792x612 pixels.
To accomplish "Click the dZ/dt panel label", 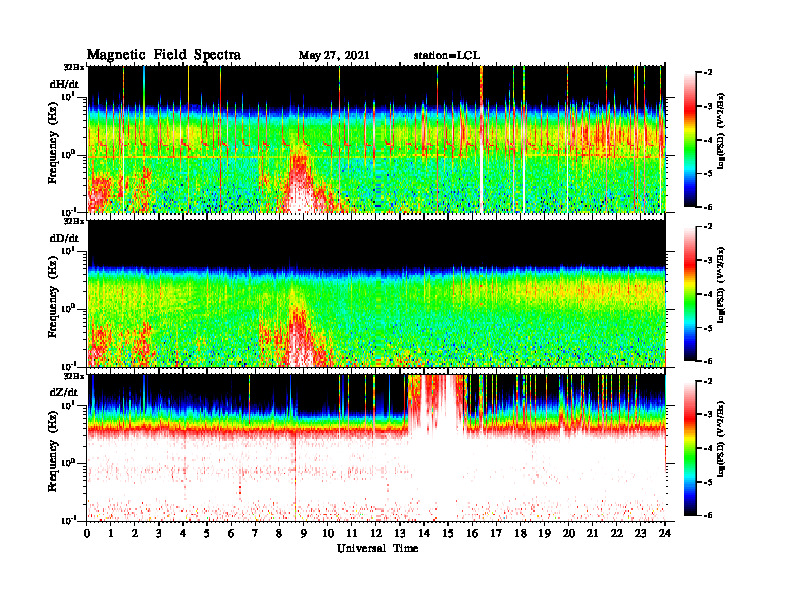I will pos(64,392).
